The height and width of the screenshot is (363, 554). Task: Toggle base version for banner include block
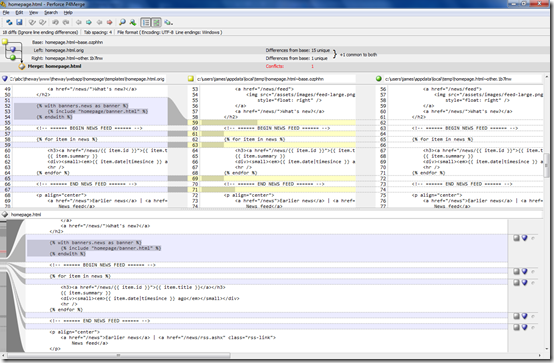(x=516, y=238)
